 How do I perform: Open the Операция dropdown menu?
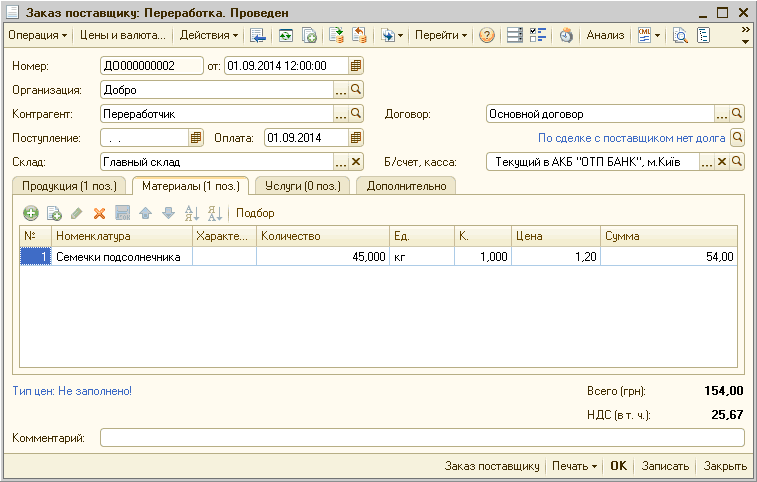[38, 35]
